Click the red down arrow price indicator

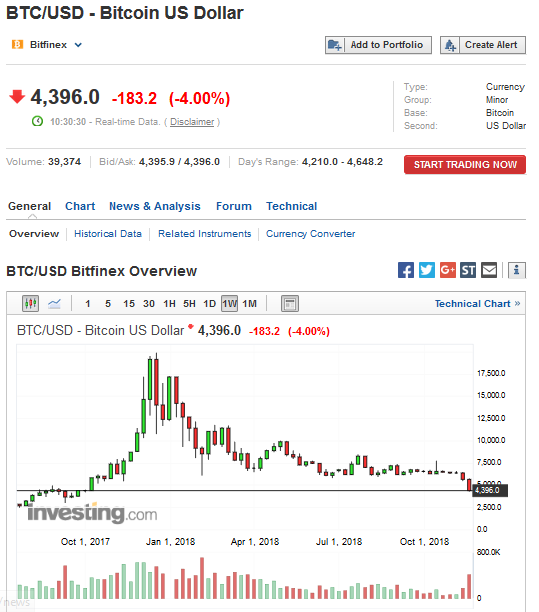pyautogui.click(x=17, y=96)
